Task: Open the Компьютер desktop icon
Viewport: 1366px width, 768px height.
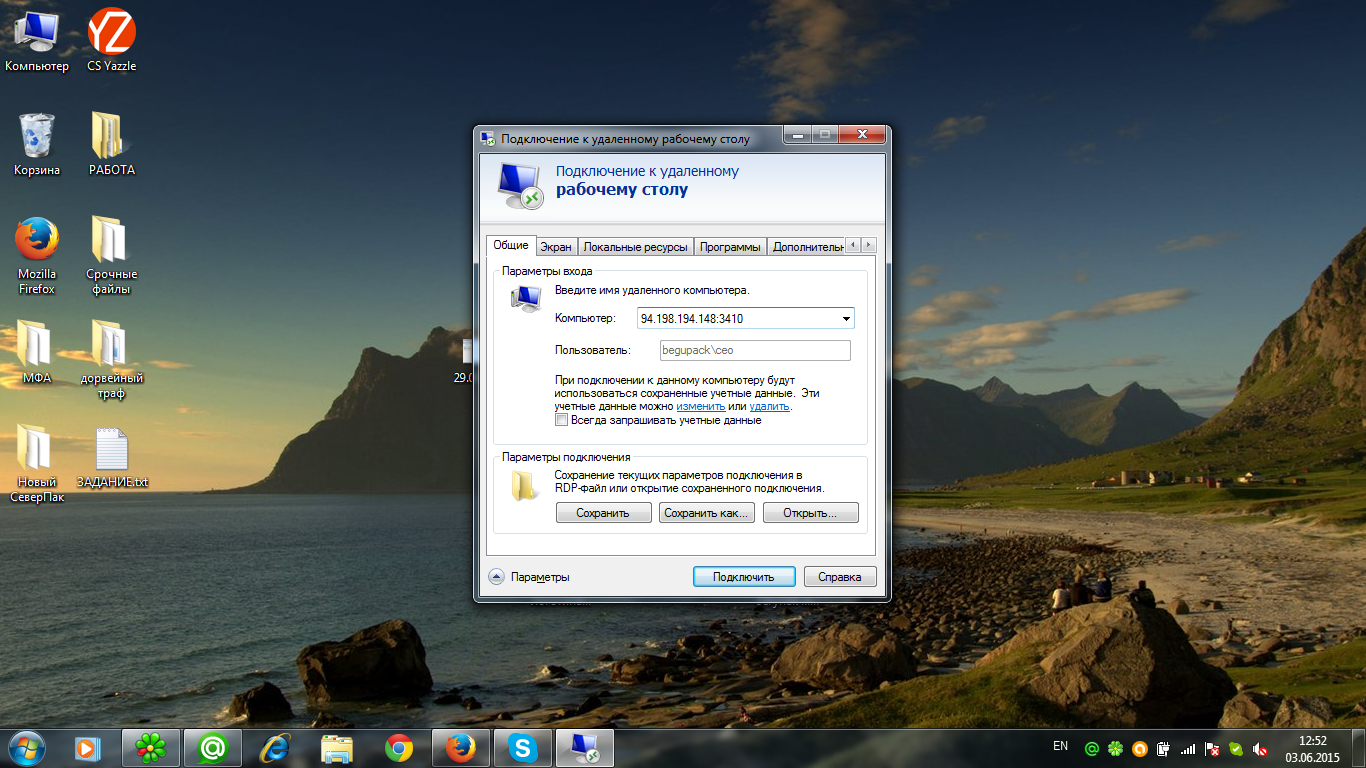Action: (x=37, y=40)
